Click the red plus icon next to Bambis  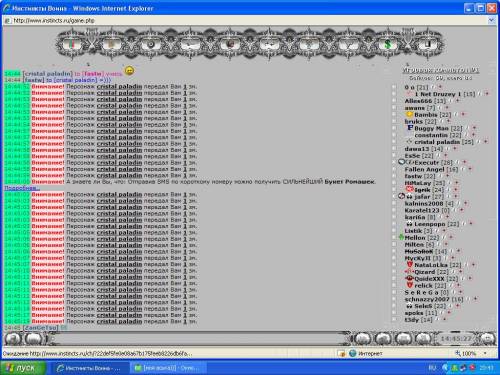pos(463,115)
